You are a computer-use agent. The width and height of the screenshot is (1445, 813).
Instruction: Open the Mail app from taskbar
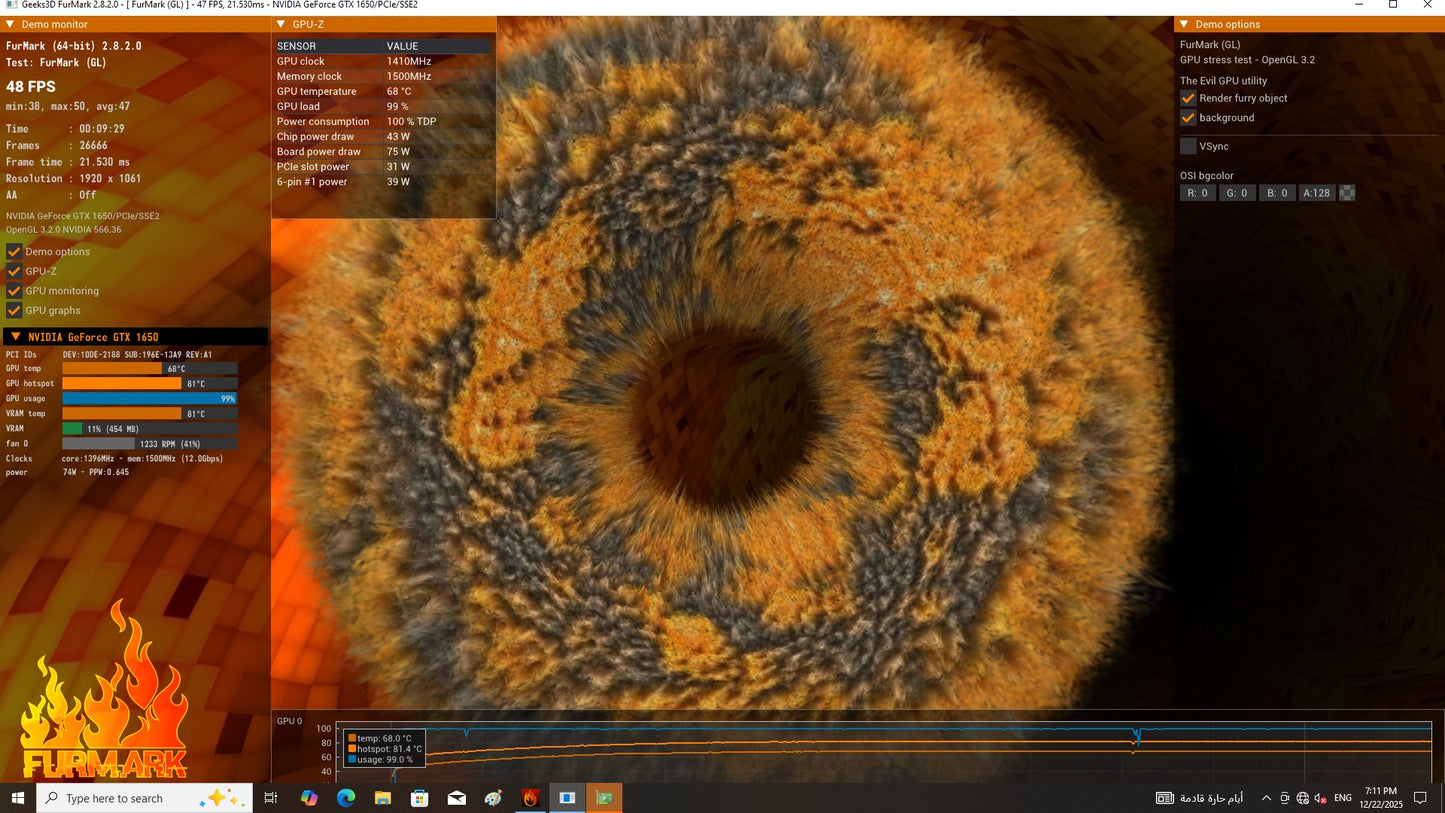457,798
